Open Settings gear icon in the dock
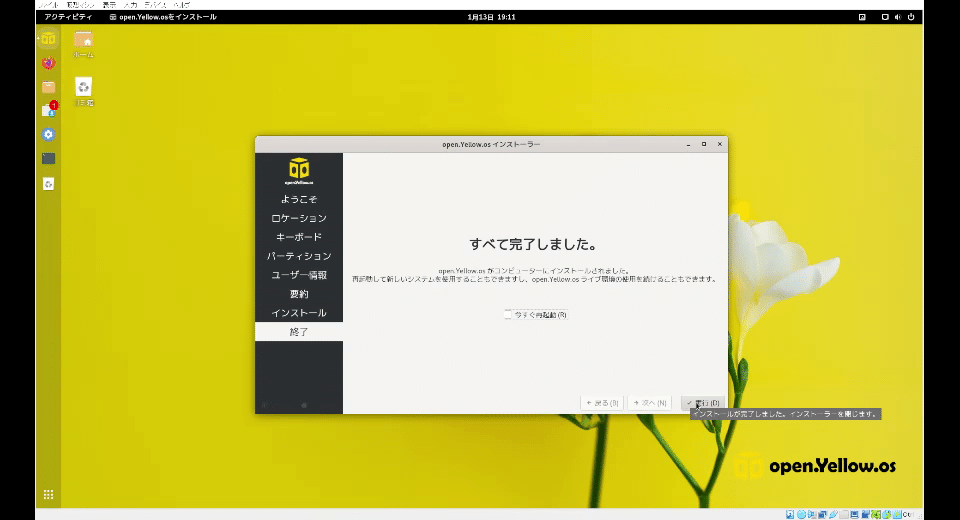The image size is (960, 520). click(x=48, y=134)
